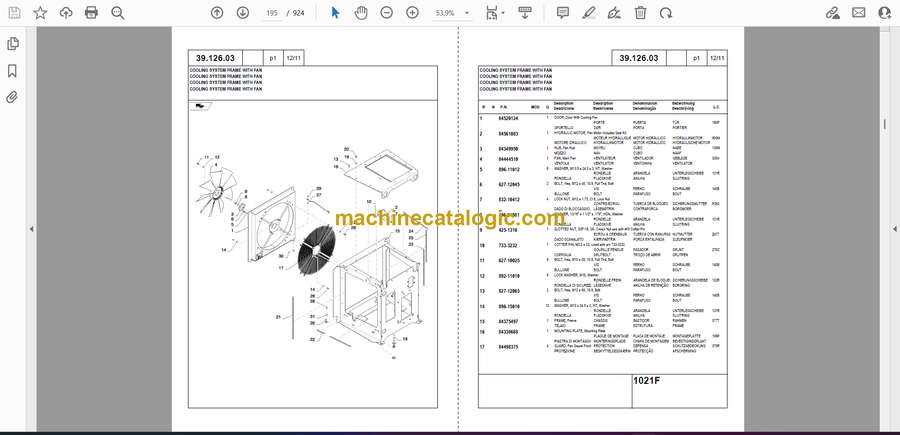Viewport: 900px width, 435px height.
Task: Click "p1" on the right page header
Action: 696,58
